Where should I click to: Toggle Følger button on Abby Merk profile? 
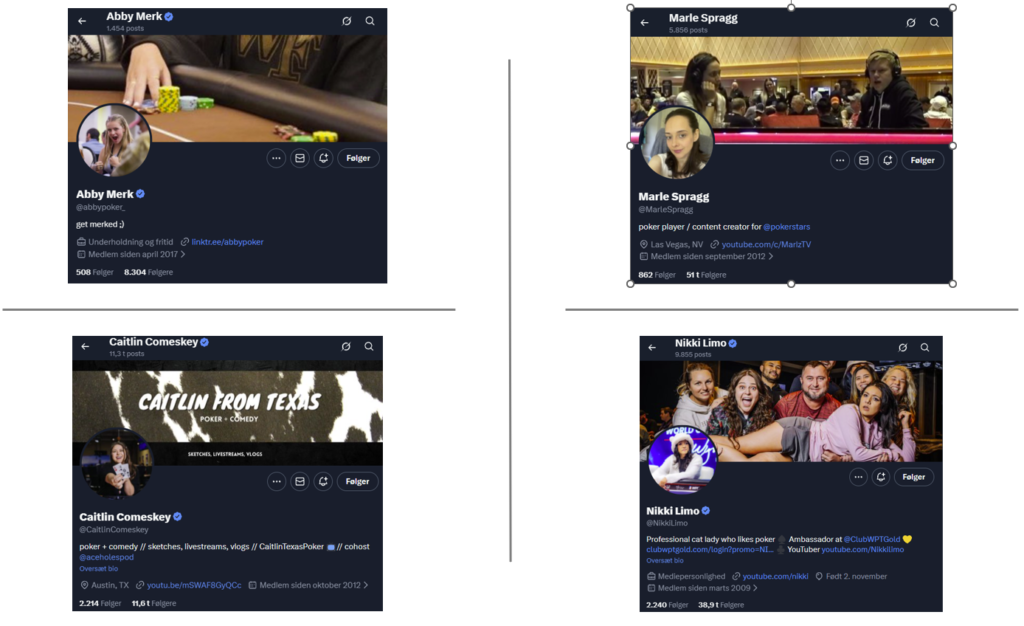coord(357,158)
